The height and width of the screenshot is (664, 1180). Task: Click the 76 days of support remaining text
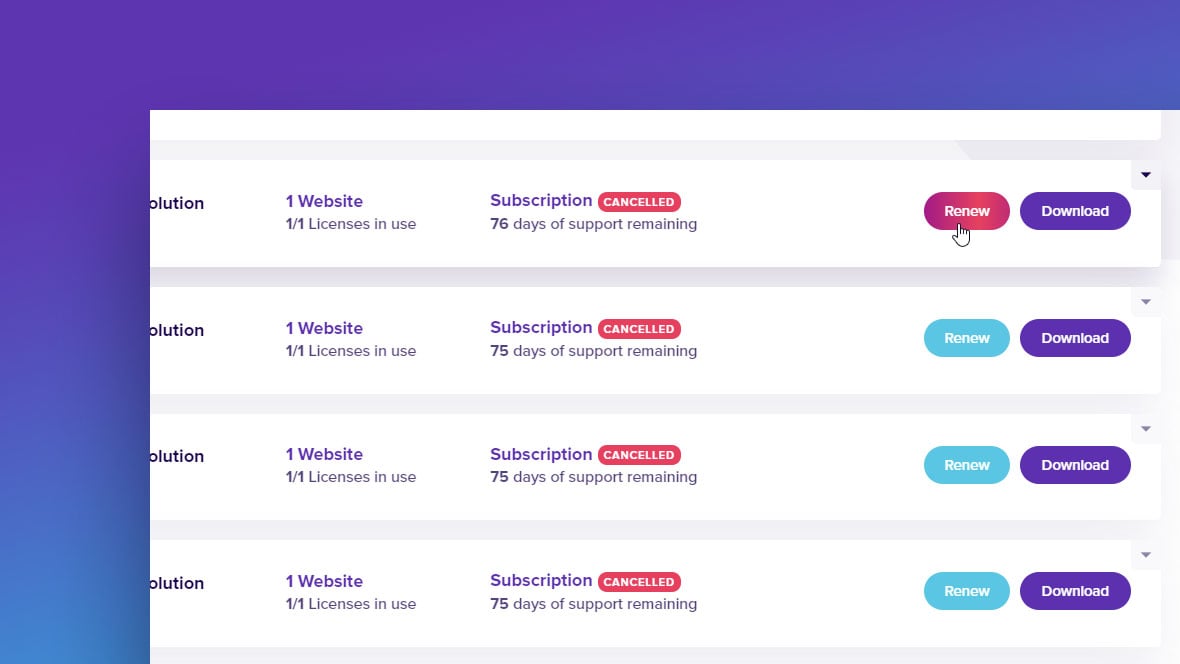593,224
